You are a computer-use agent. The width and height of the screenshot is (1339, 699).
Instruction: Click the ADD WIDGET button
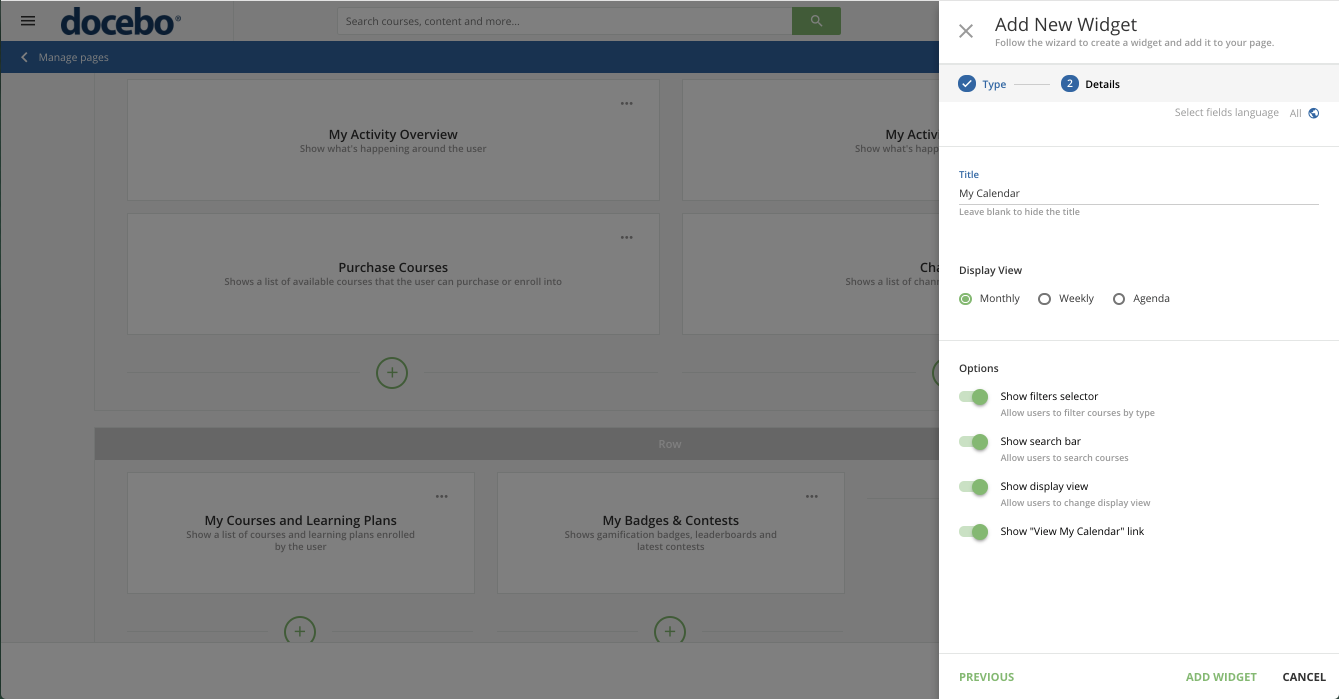[1221, 677]
